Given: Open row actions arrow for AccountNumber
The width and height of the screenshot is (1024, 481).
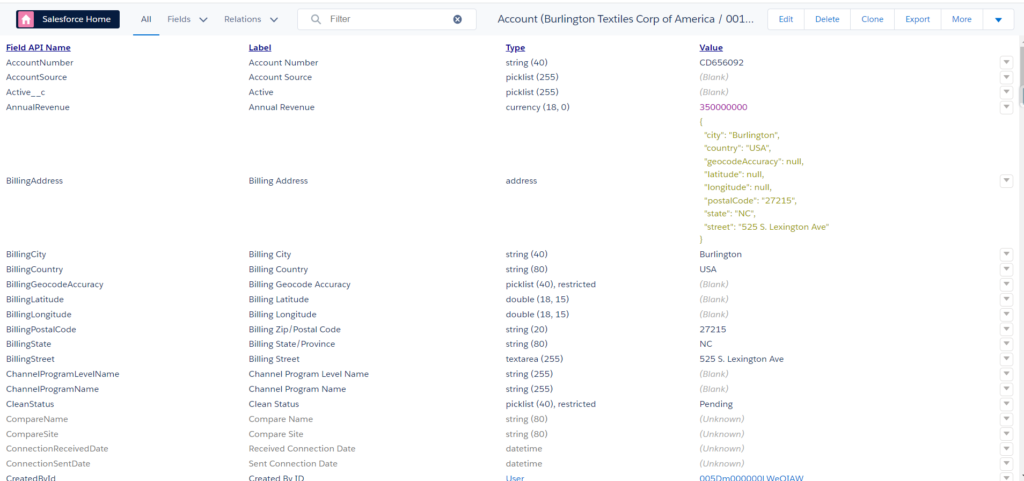Looking at the screenshot, I should coord(1006,63).
